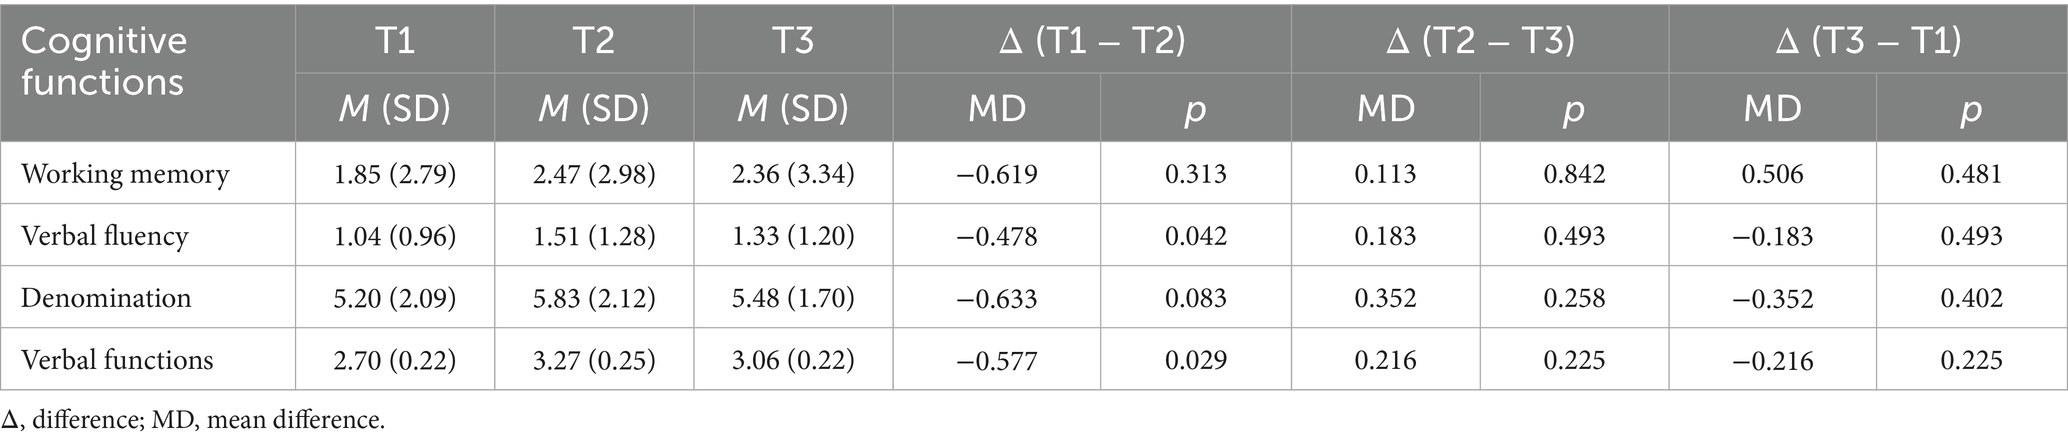
Task: Click the Verbal functions T2 value 3.27 (0.25)
Action: tap(593, 360)
